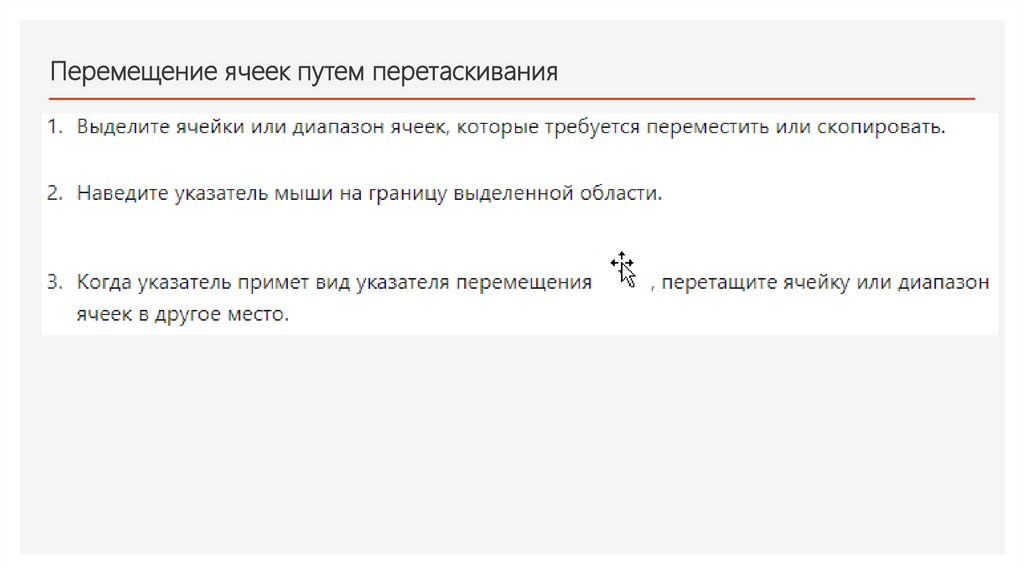Viewport: 1024px width, 574px height.
Task: Click the orange line under the title
Action: 510,99
